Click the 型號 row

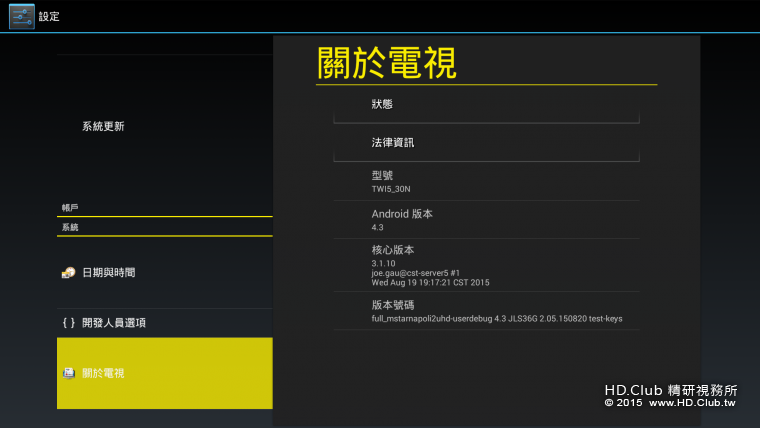point(487,182)
